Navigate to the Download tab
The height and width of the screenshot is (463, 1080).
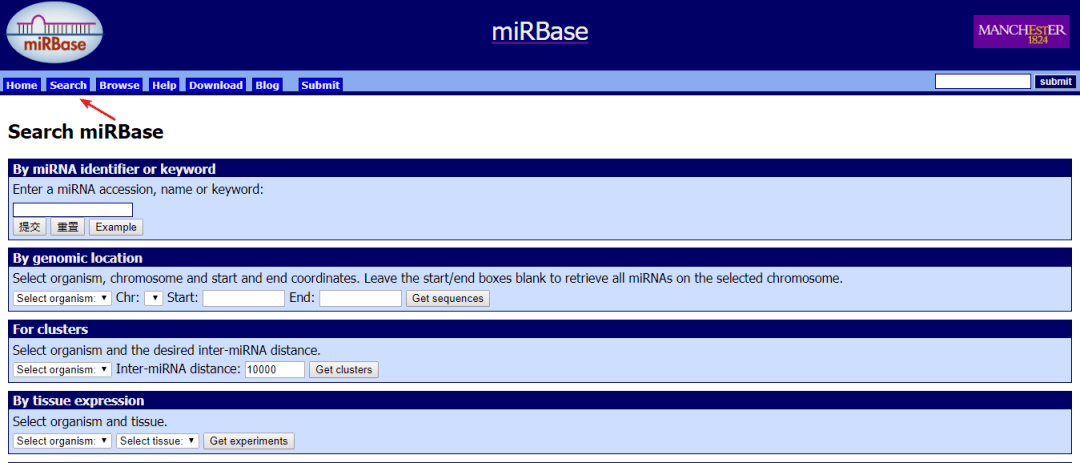[x=215, y=85]
